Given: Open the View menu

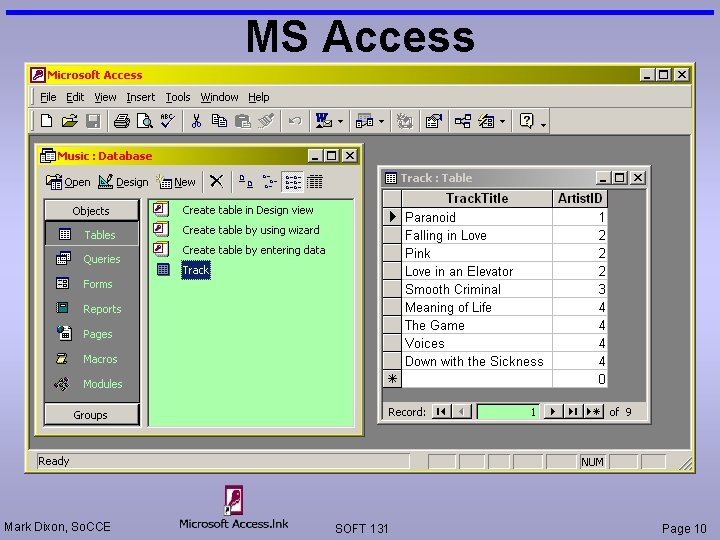Looking at the screenshot, I should tap(105, 97).
